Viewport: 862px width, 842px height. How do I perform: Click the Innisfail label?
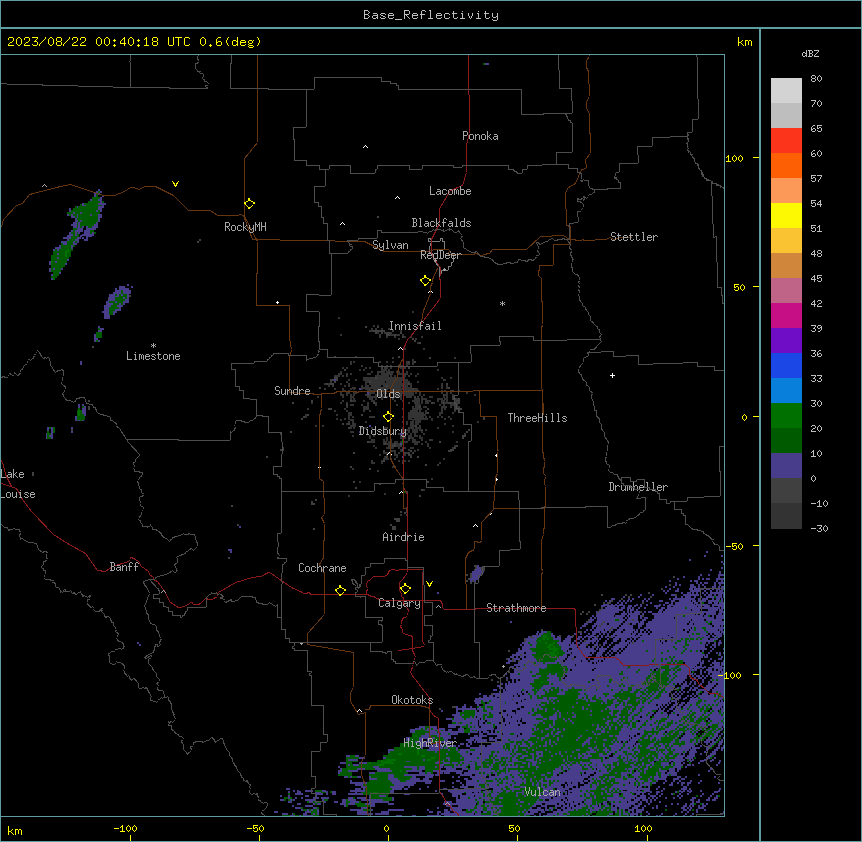[x=415, y=326]
